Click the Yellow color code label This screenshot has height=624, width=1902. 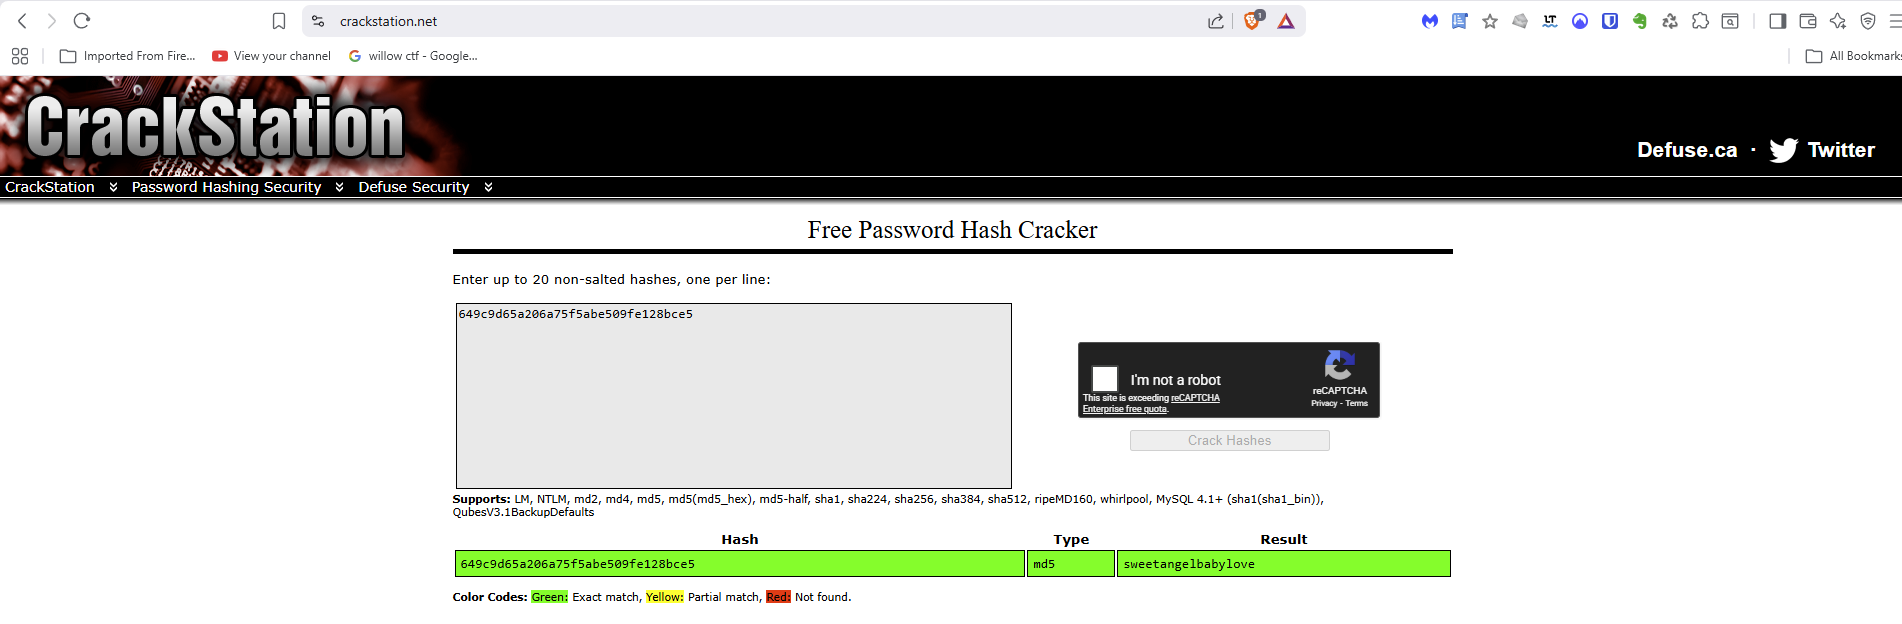point(664,597)
